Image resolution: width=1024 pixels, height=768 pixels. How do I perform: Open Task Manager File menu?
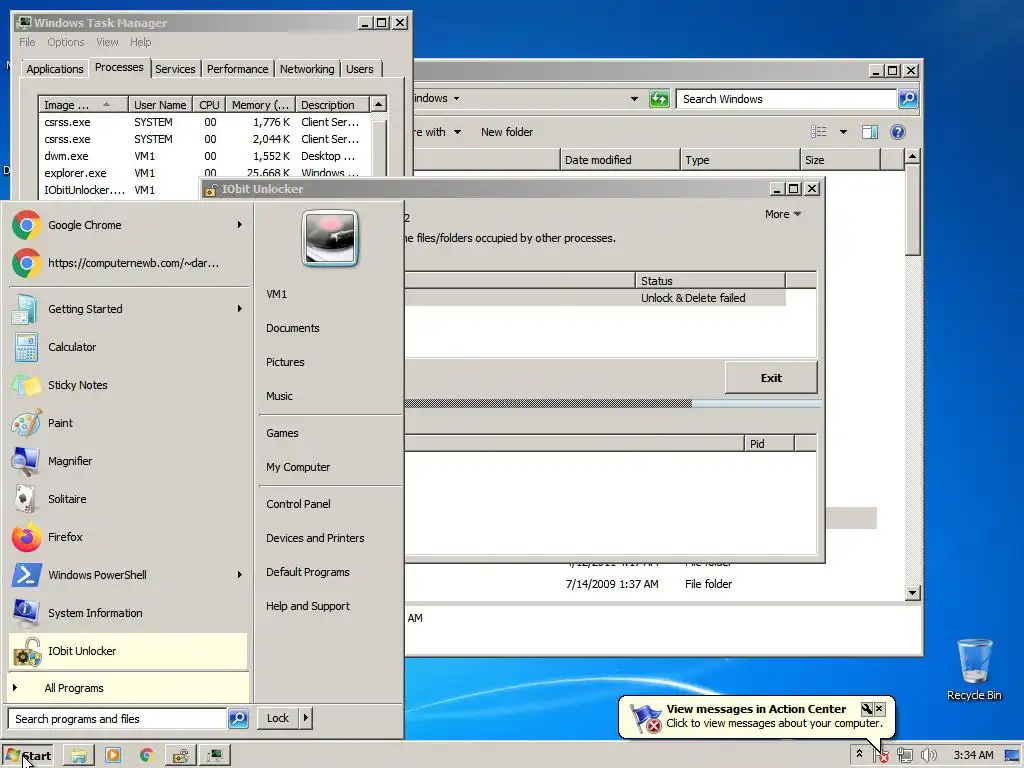pos(27,42)
